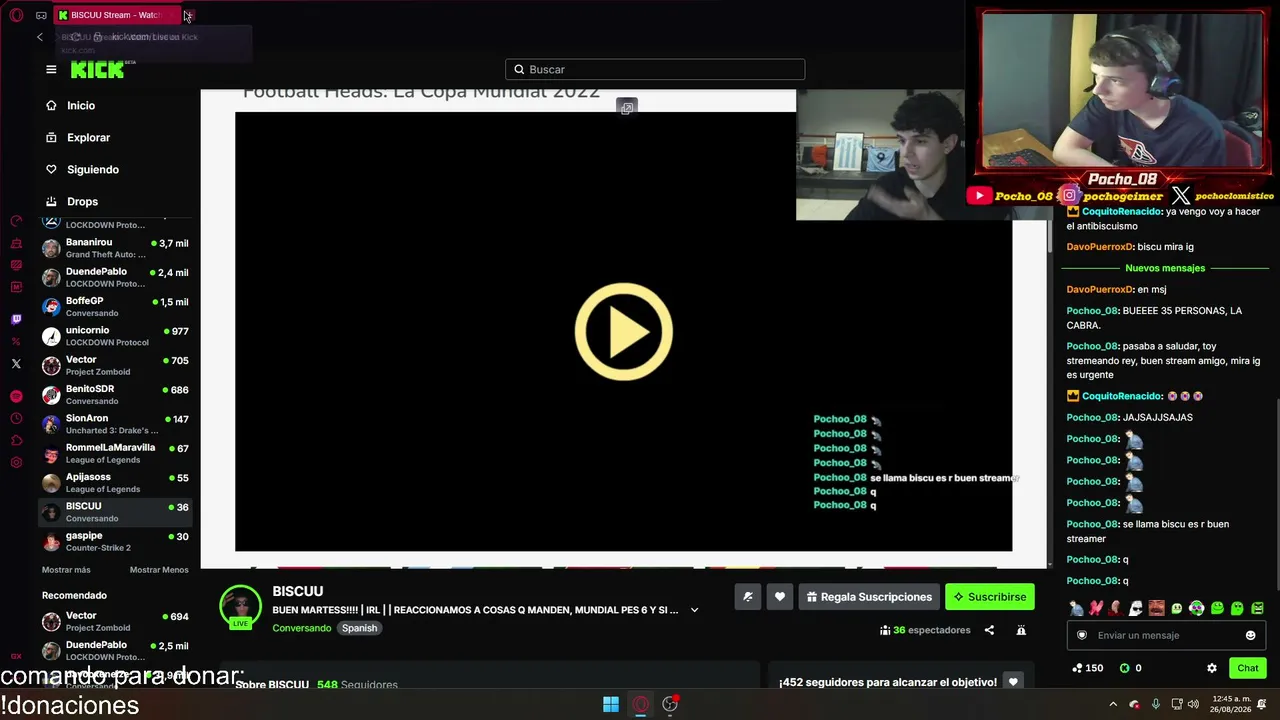Click the Regala Suscripciones button
This screenshot has height=720, width=1280.
tap(869, 597)
